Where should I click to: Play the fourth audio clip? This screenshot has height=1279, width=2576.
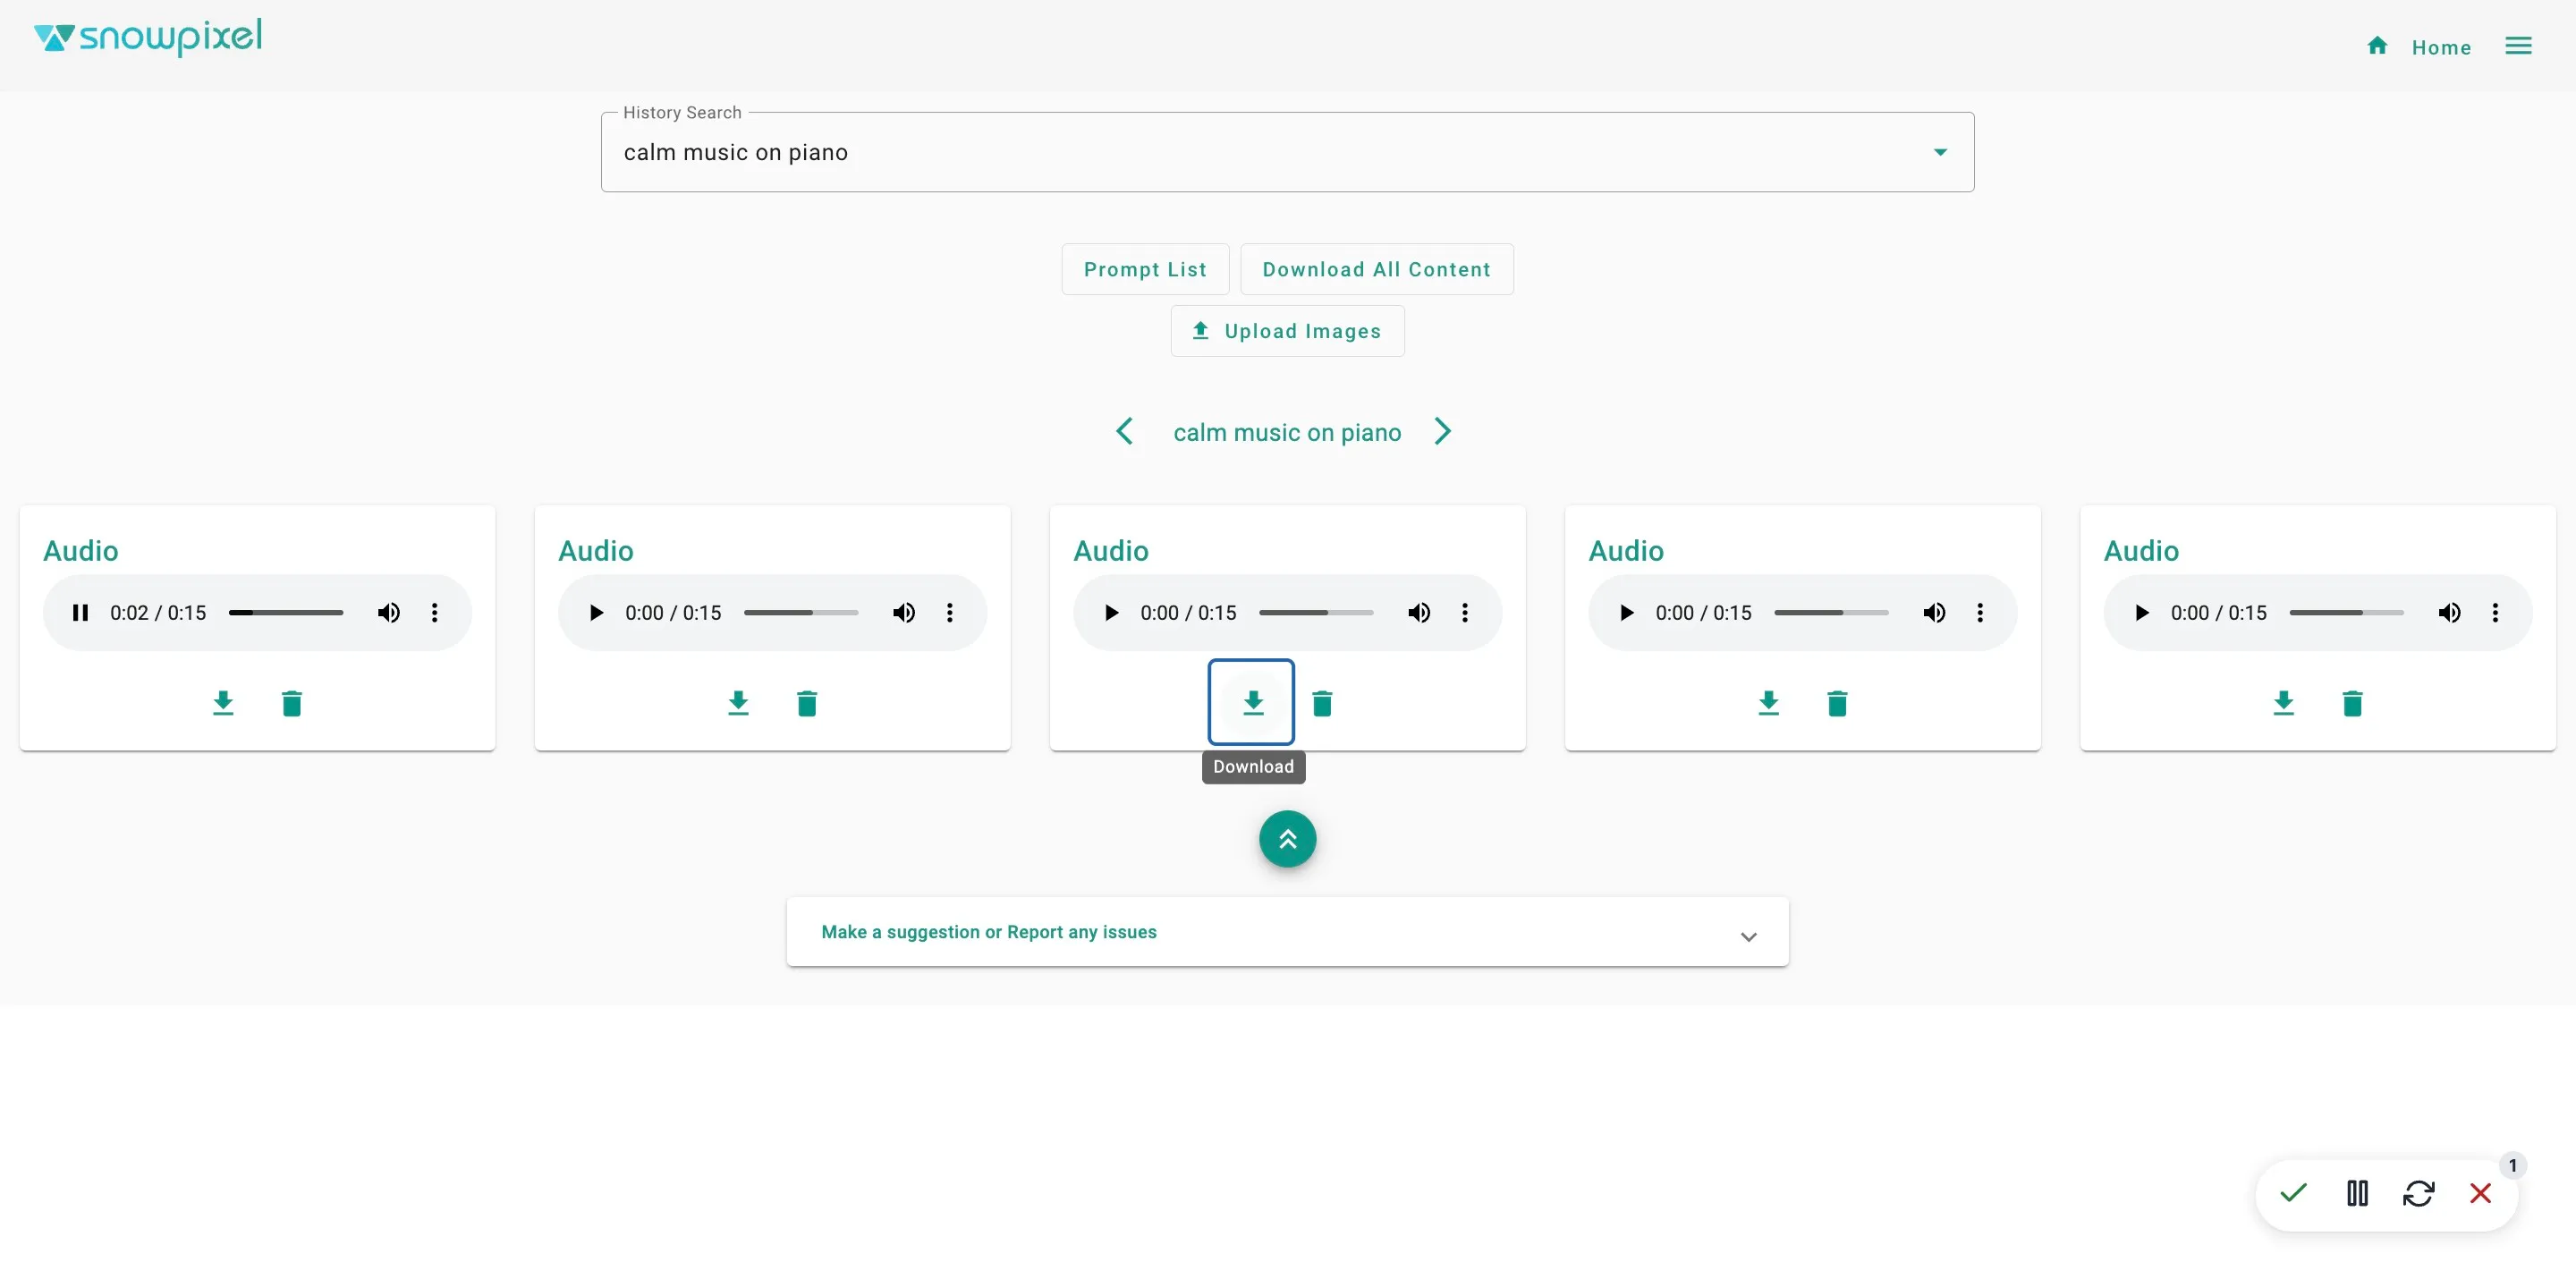point(1626,612)
